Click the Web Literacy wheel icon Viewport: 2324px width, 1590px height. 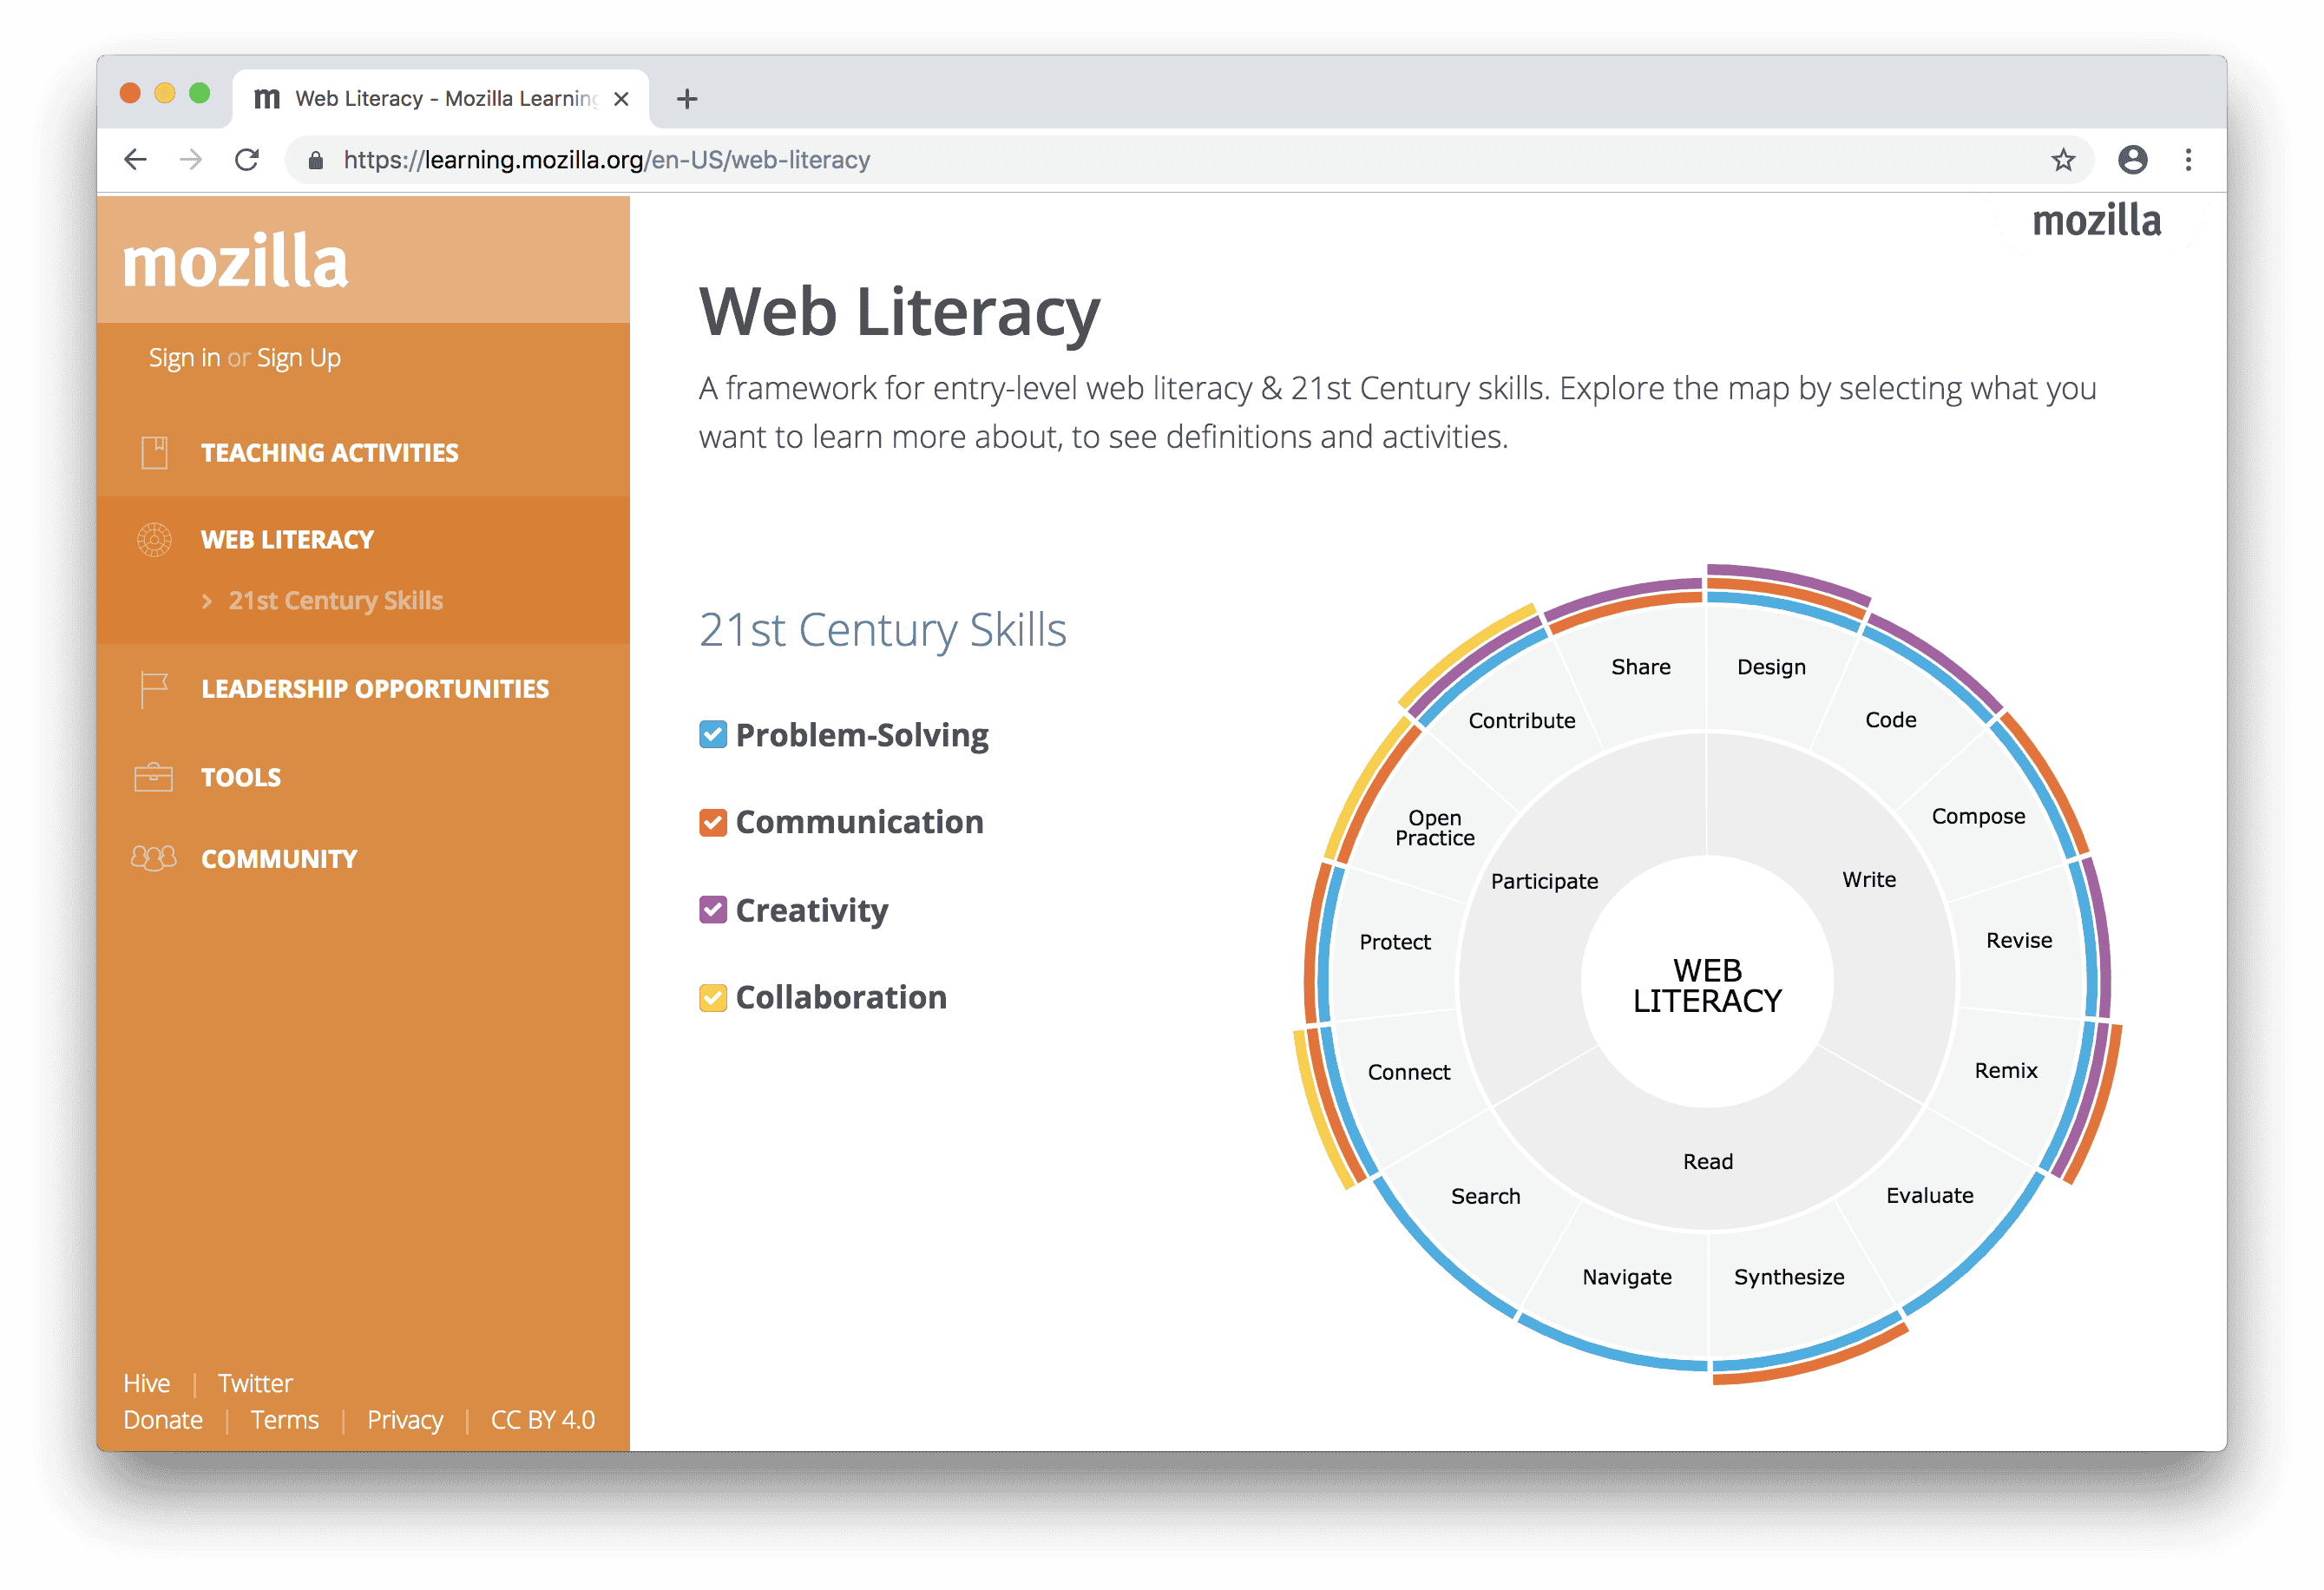coord(154,540)
